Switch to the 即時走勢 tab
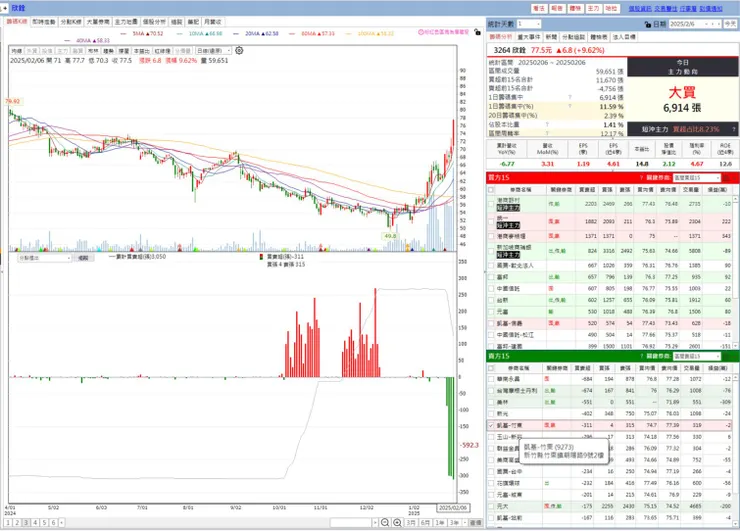Viewport: 740px width, 531px height. coord(44,22)
